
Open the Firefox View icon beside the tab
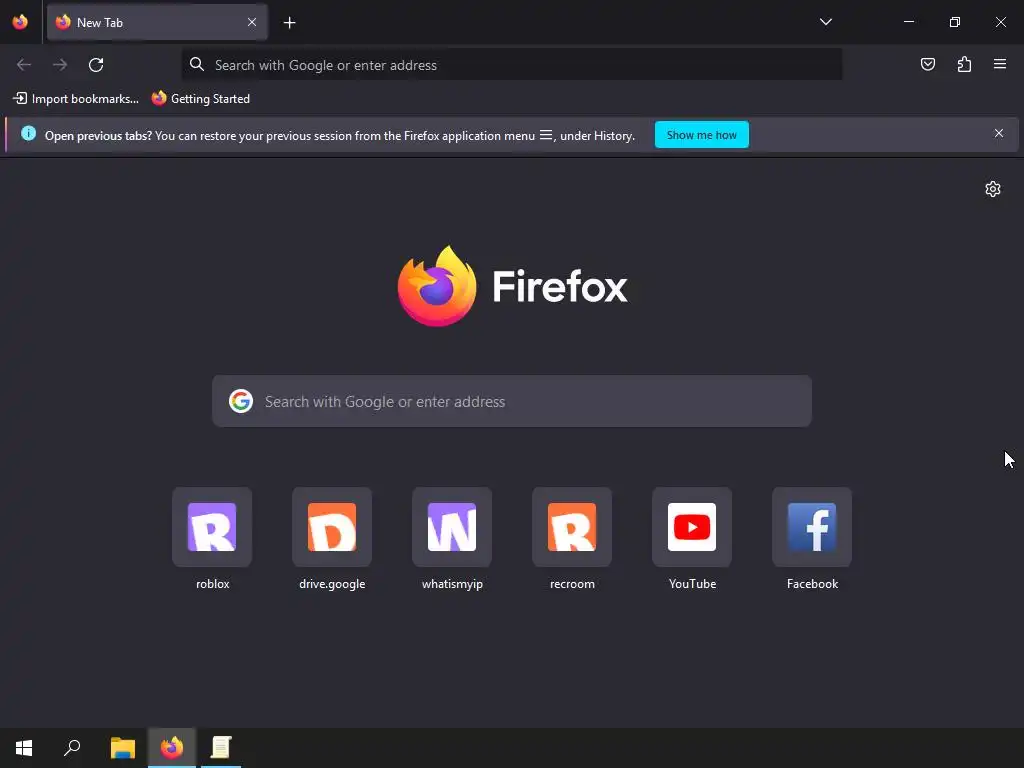click(x=20, y=22)
